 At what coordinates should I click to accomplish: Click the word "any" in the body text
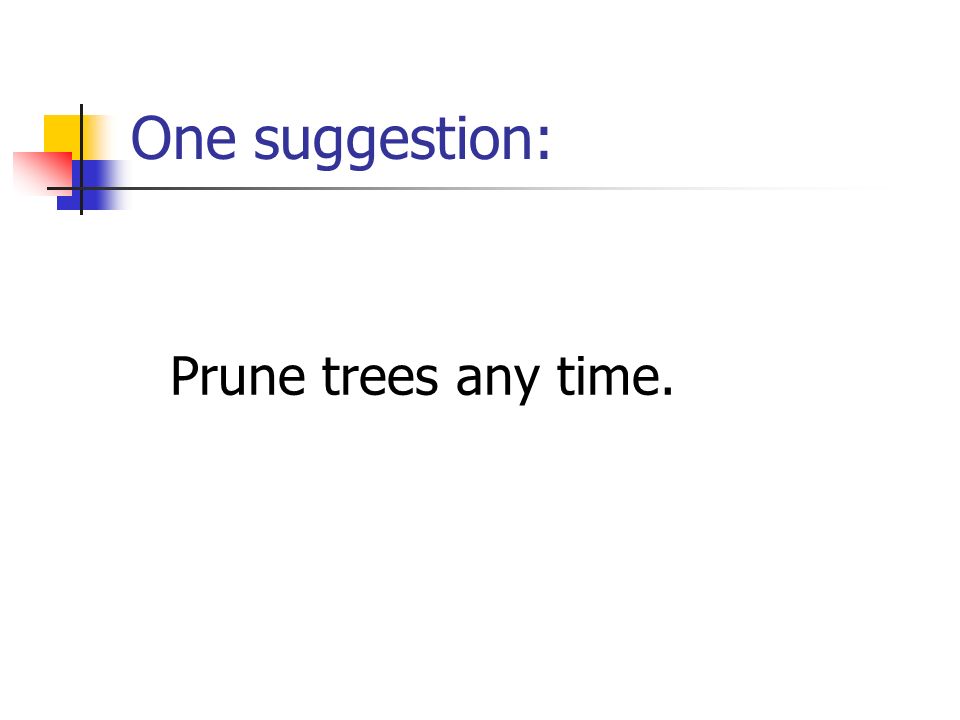pyautogui.click(x=498, y=382)
